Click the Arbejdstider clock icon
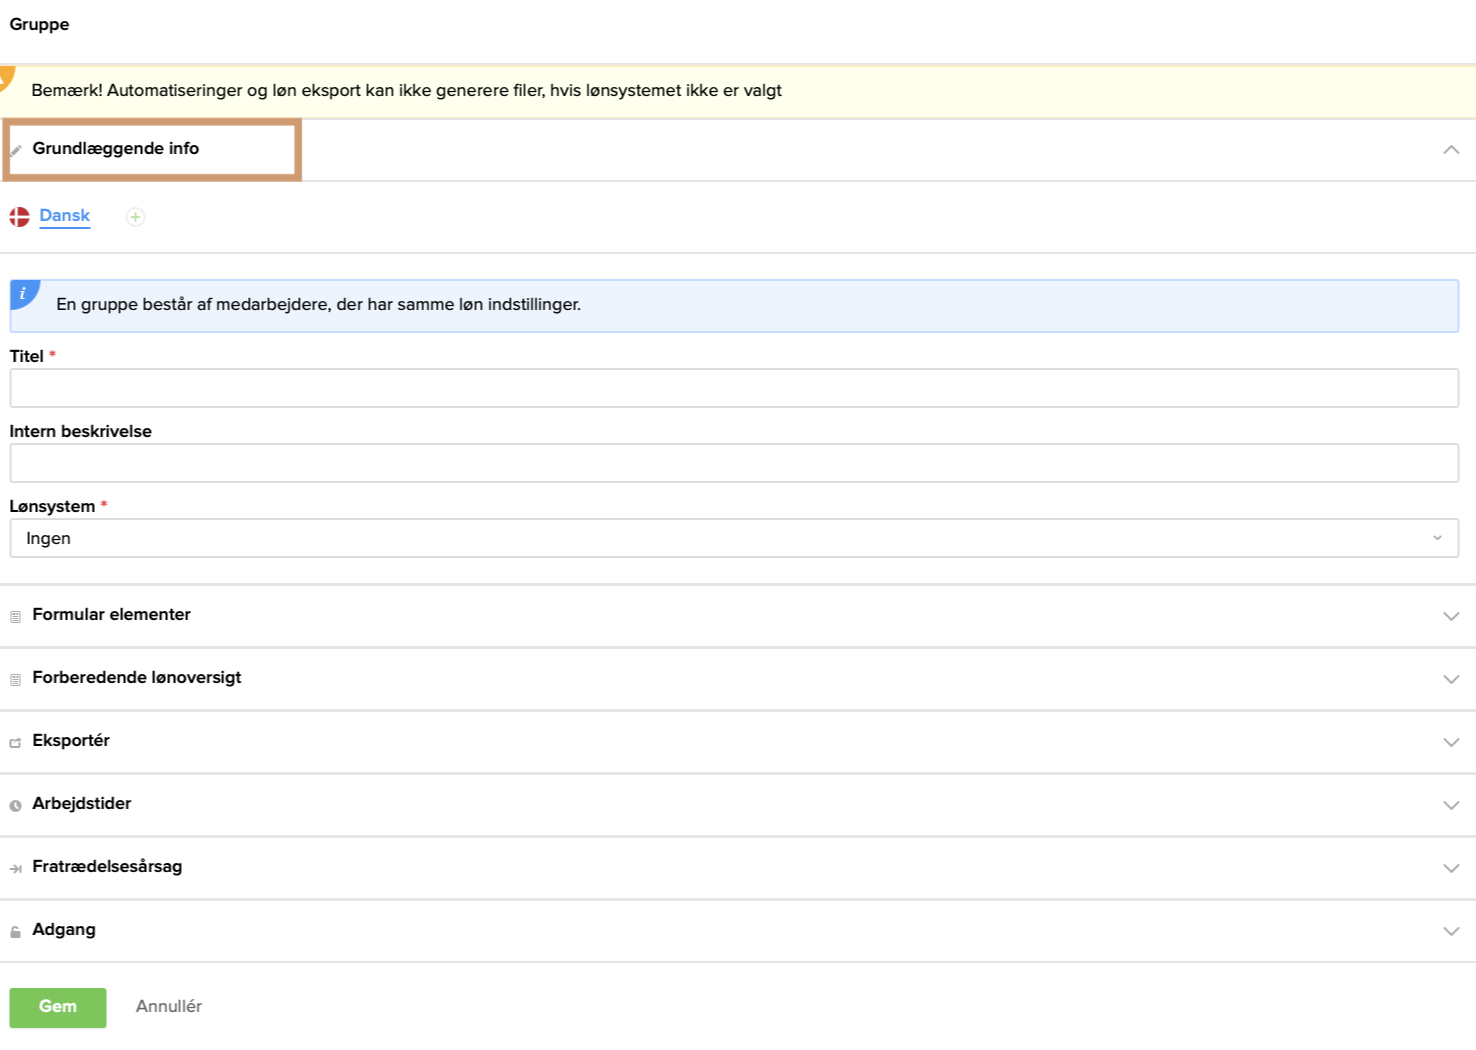The height and width of the screenshot is (1050, 1476). (x=15, y=806)
